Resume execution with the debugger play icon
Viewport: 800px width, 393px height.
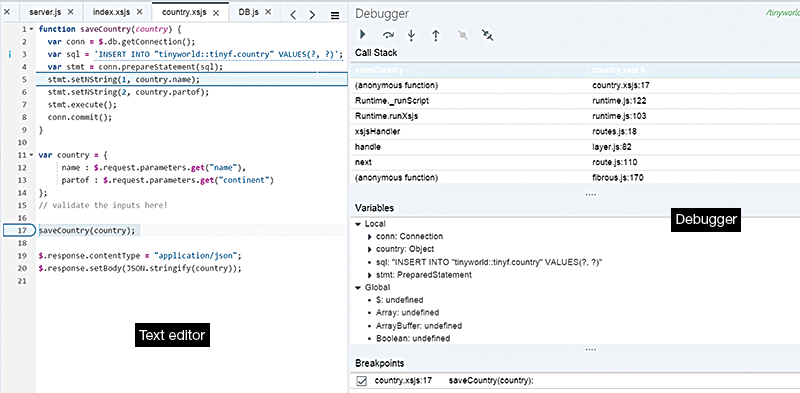363,35
